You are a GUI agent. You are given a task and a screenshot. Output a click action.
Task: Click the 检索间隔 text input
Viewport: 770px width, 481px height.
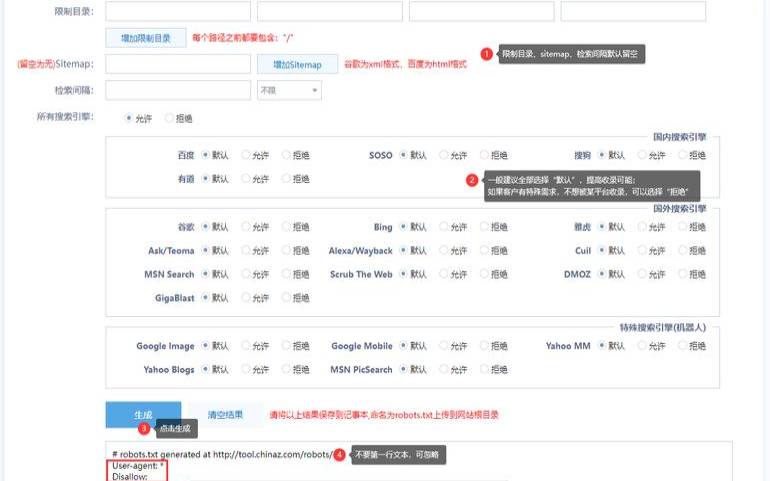(x=177, y=90)
